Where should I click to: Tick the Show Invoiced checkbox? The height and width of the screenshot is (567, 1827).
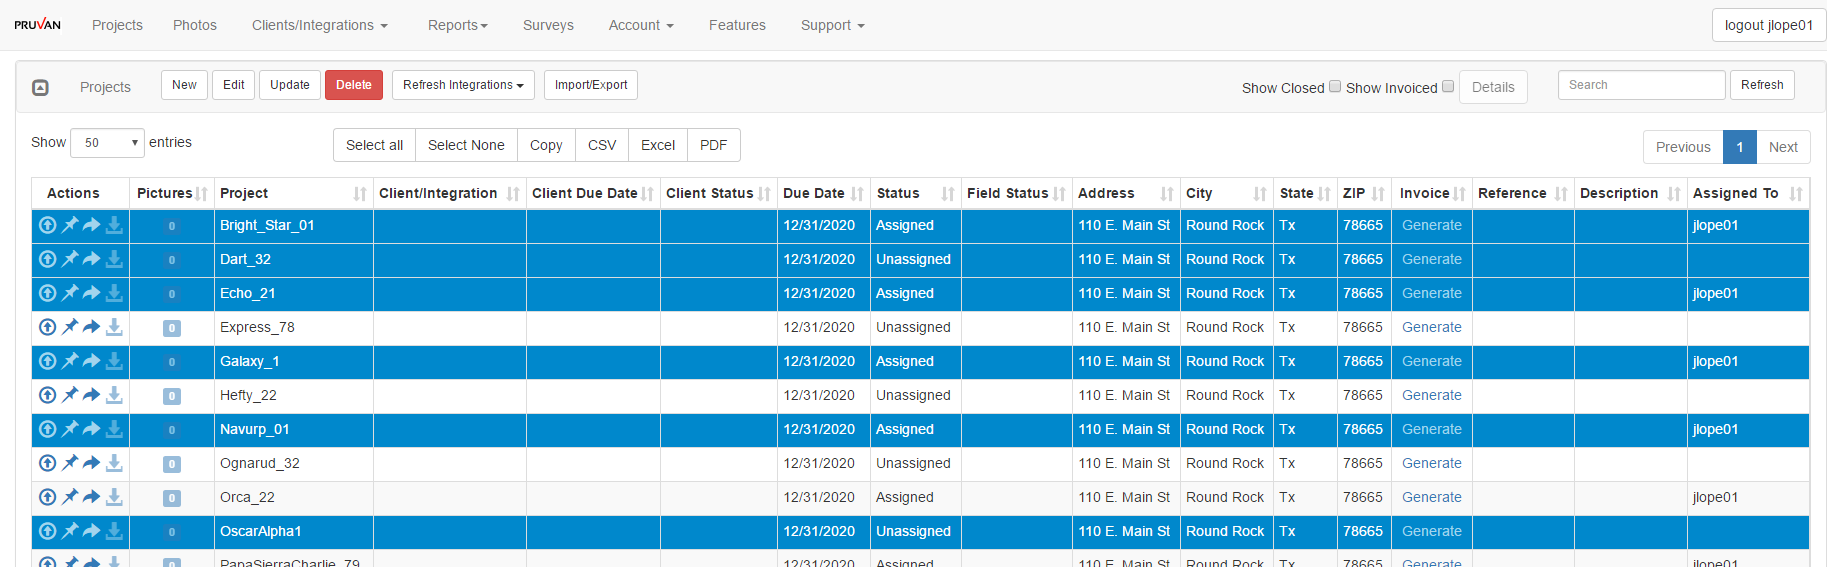1447,87
